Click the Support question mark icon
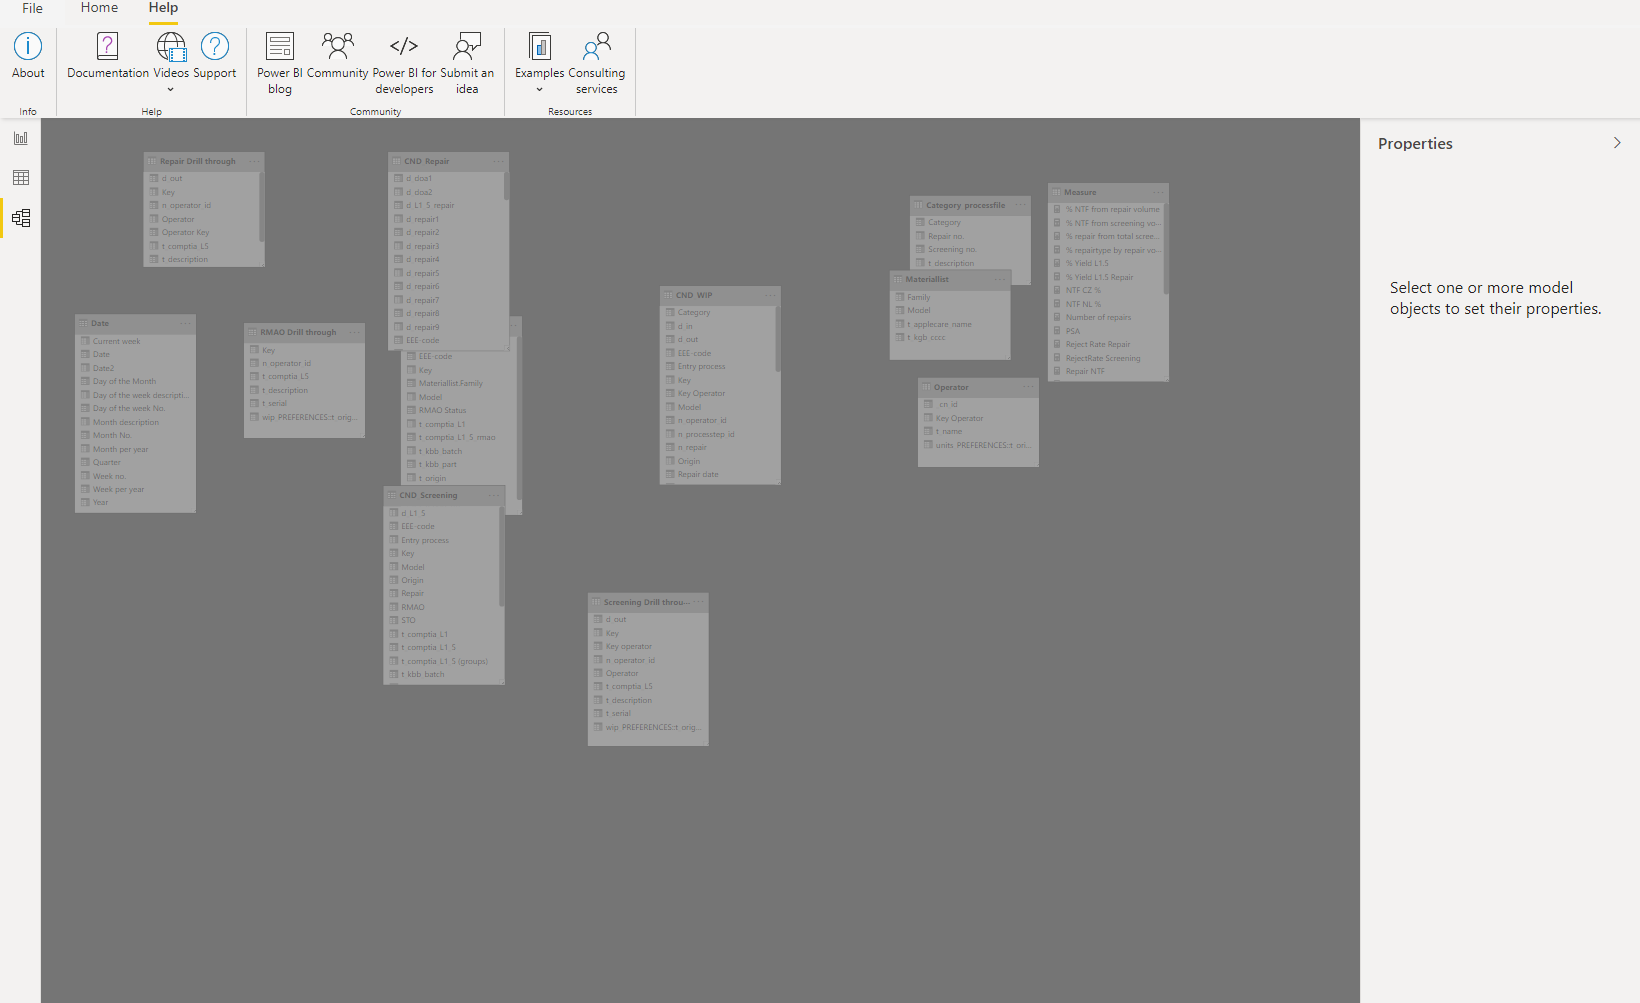Image resolution: width=1640 pixels, height=1003 pixels. point(215,46)
